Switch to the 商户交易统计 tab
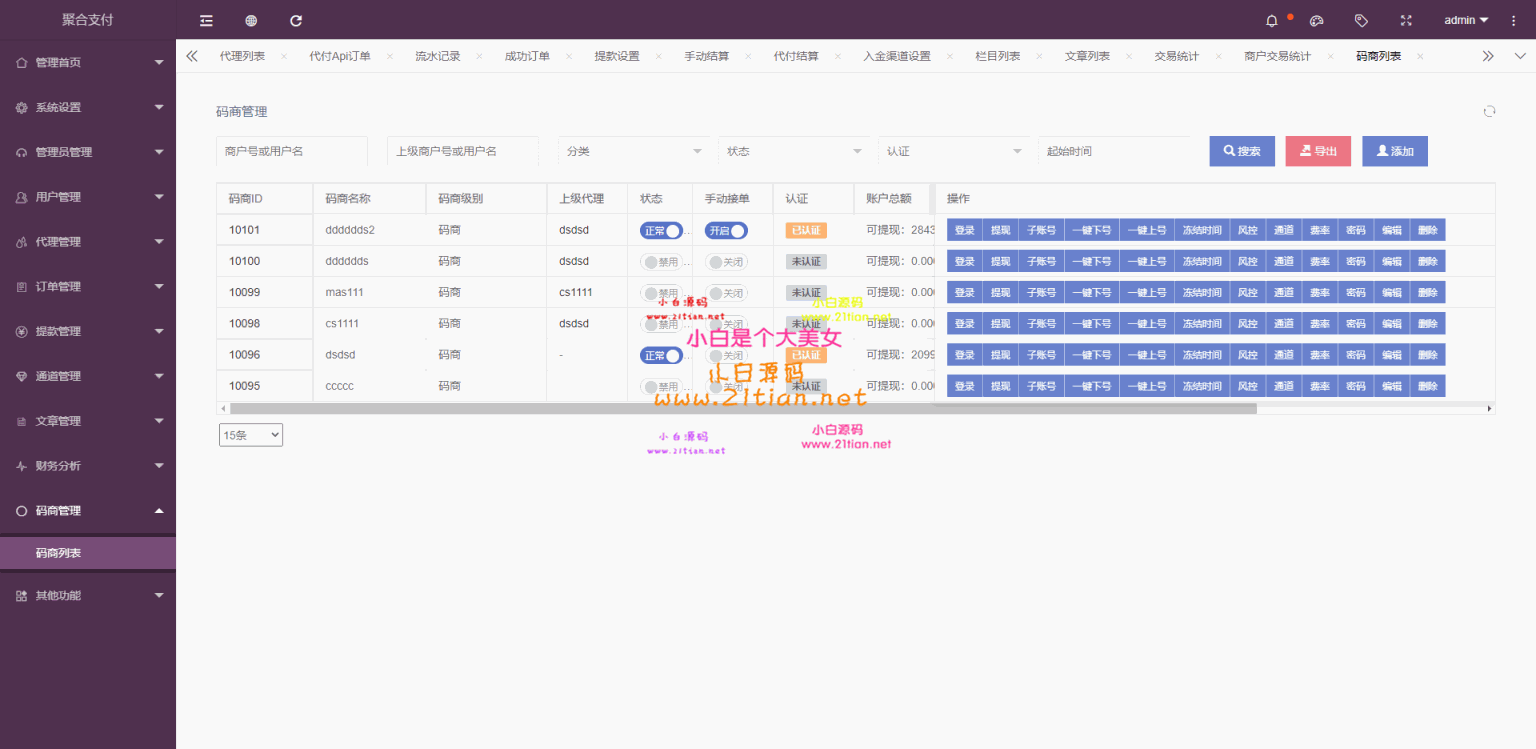Screen dimensions: 1536x749 coord(1278,56)
